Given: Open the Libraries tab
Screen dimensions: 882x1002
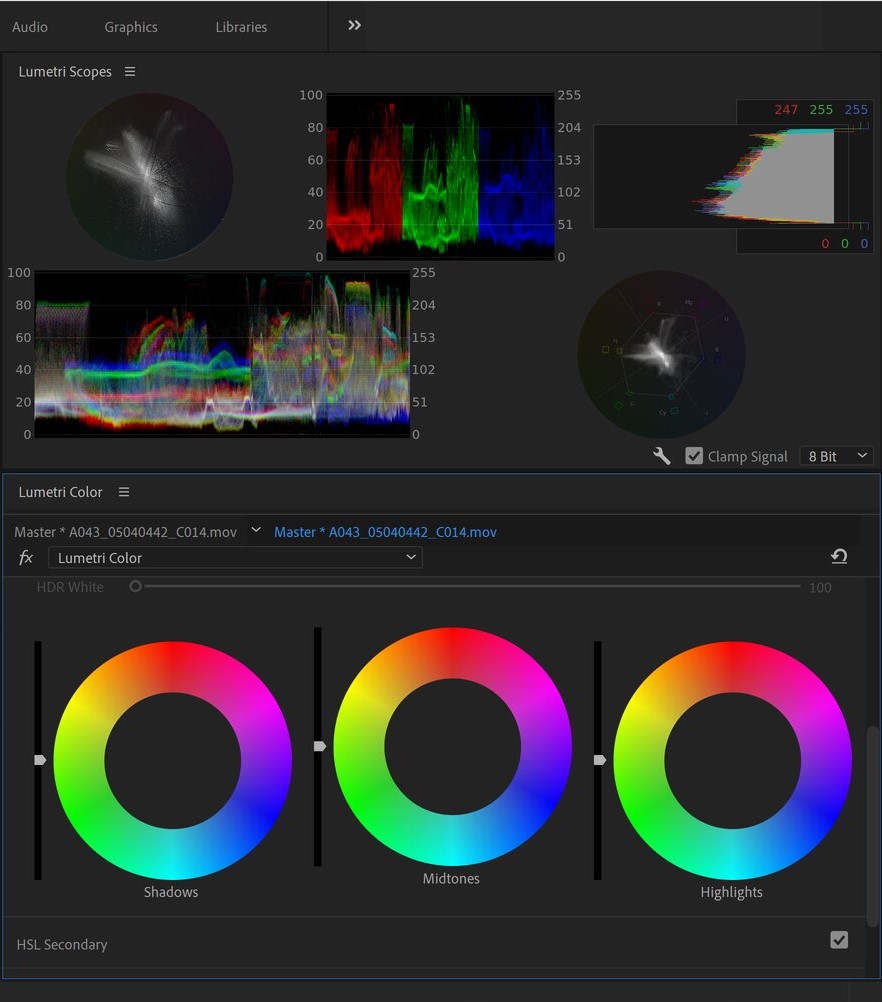Looking at the screenshot, I should [240, 27].
